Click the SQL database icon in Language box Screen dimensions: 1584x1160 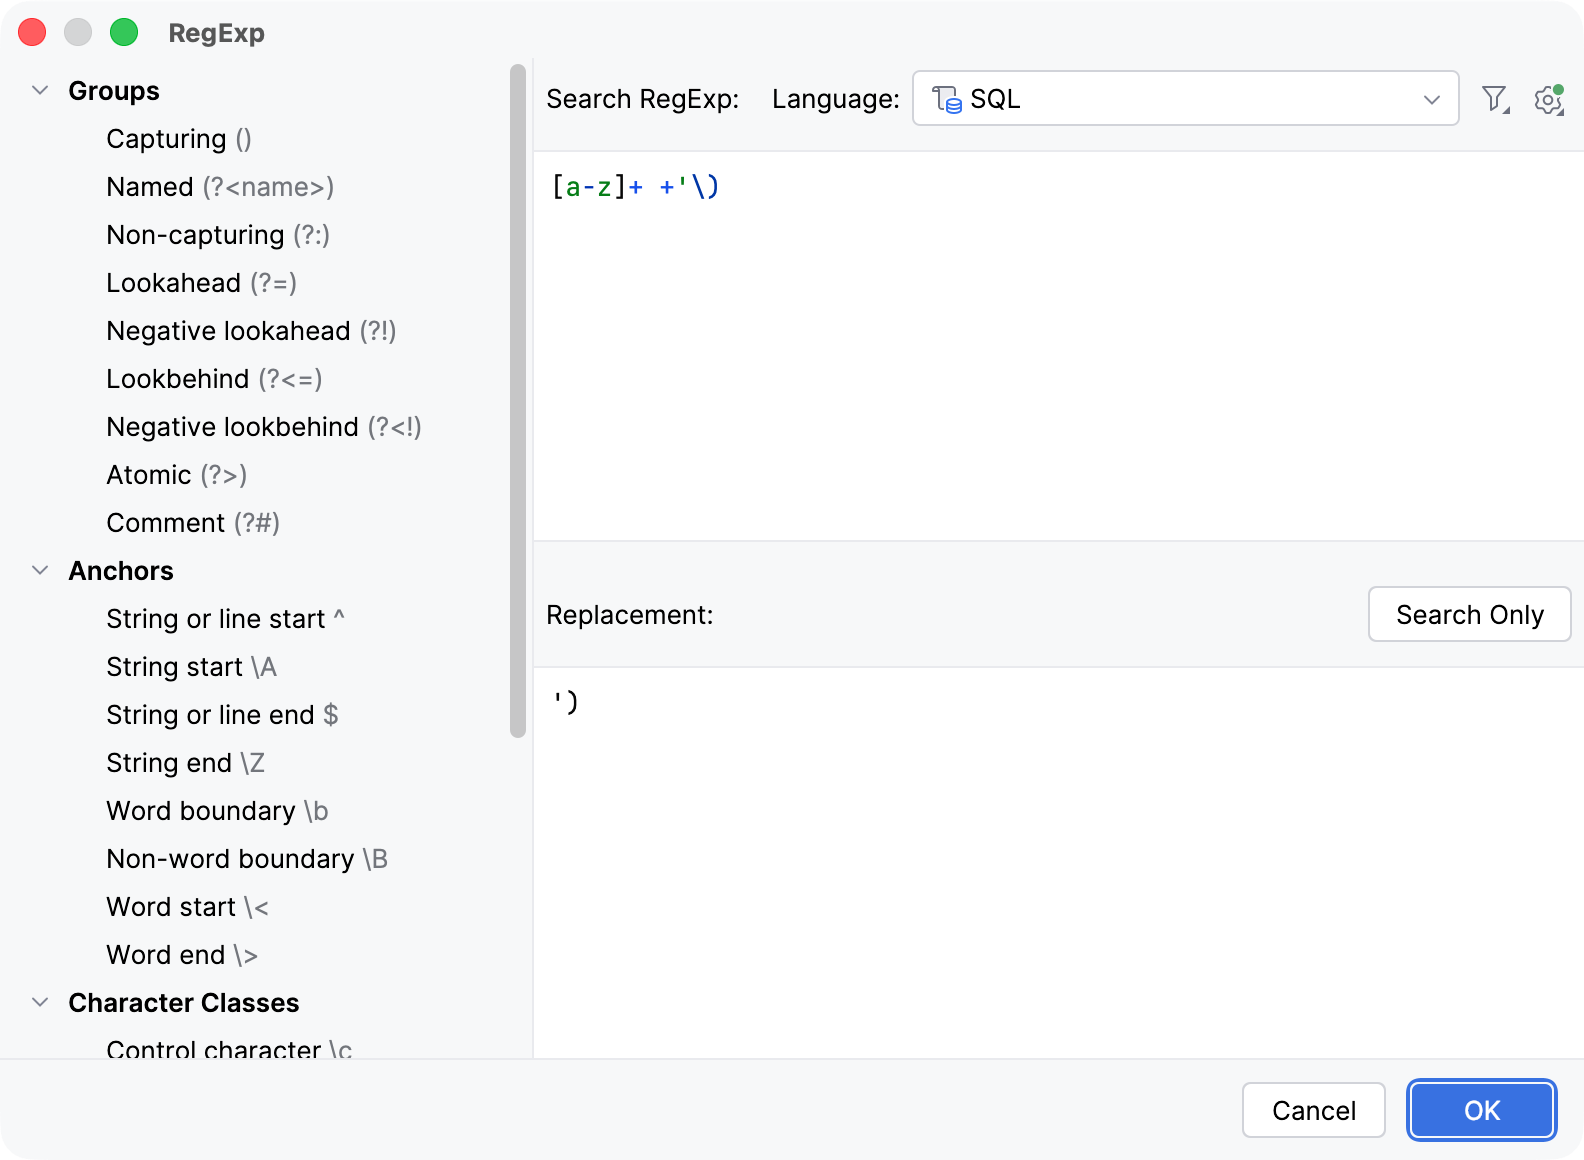point(946,99)
